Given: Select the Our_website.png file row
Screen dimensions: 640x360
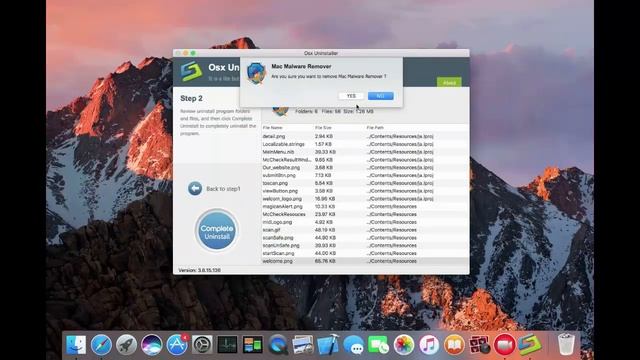Looking at the screenshot, I should pos(364,167).
